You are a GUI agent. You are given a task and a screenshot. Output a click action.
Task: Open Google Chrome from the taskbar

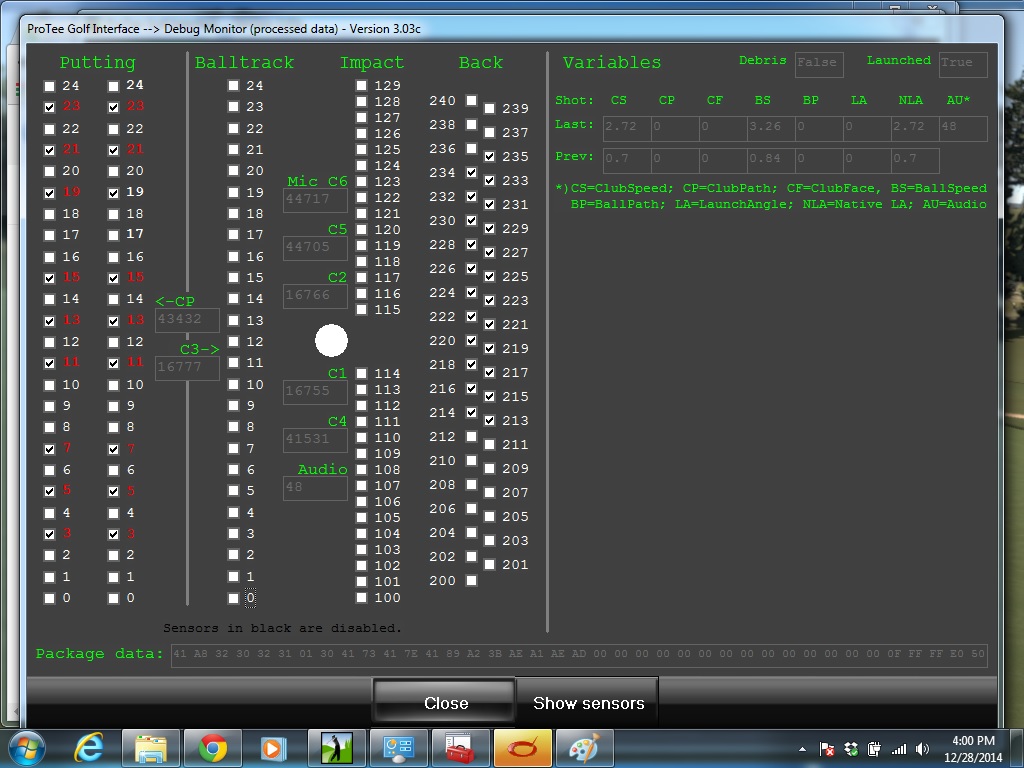click(x=213, y=748)
